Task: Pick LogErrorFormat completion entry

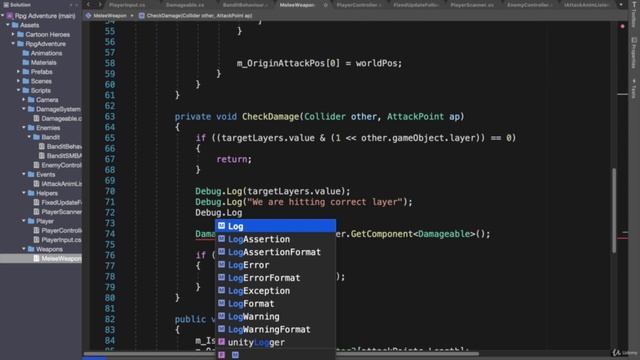Action: (276, 278)
